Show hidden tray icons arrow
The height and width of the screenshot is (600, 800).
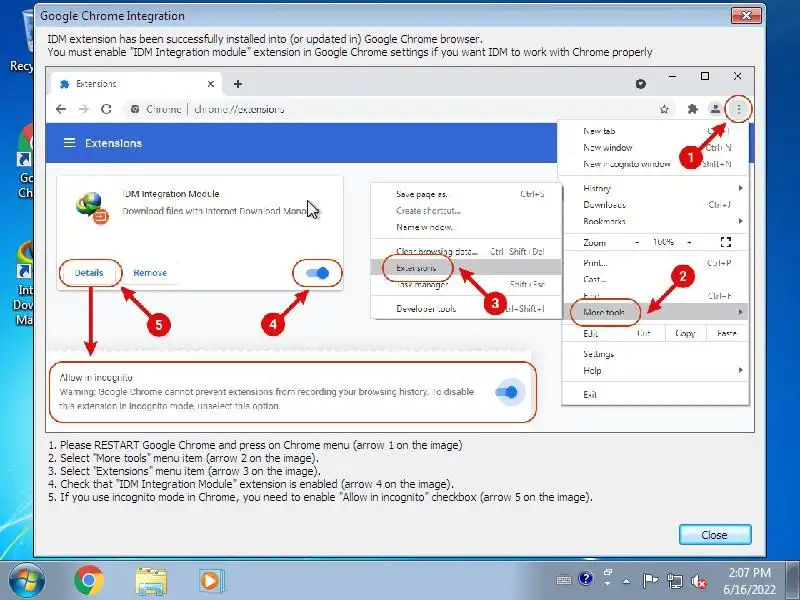coord(627,581)
